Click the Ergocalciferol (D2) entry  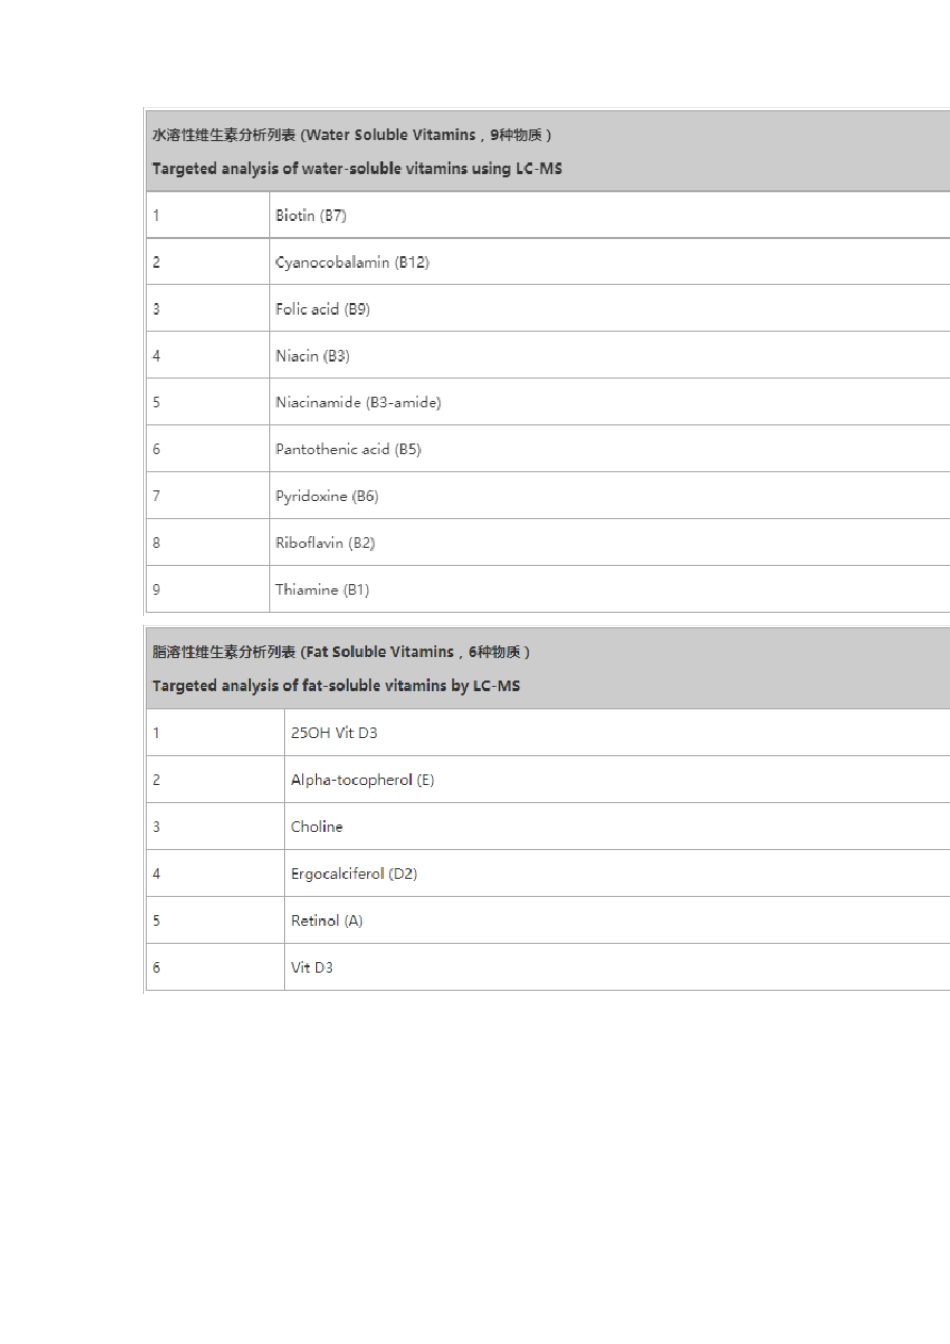[354, 874]
